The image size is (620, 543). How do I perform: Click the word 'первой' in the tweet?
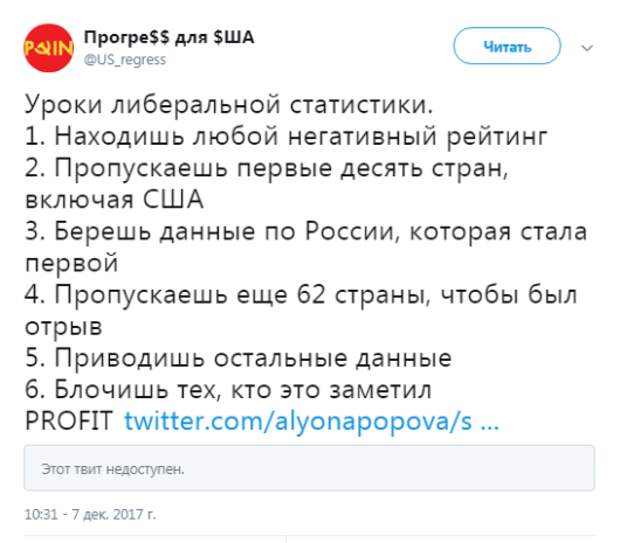tap(72, 264)
